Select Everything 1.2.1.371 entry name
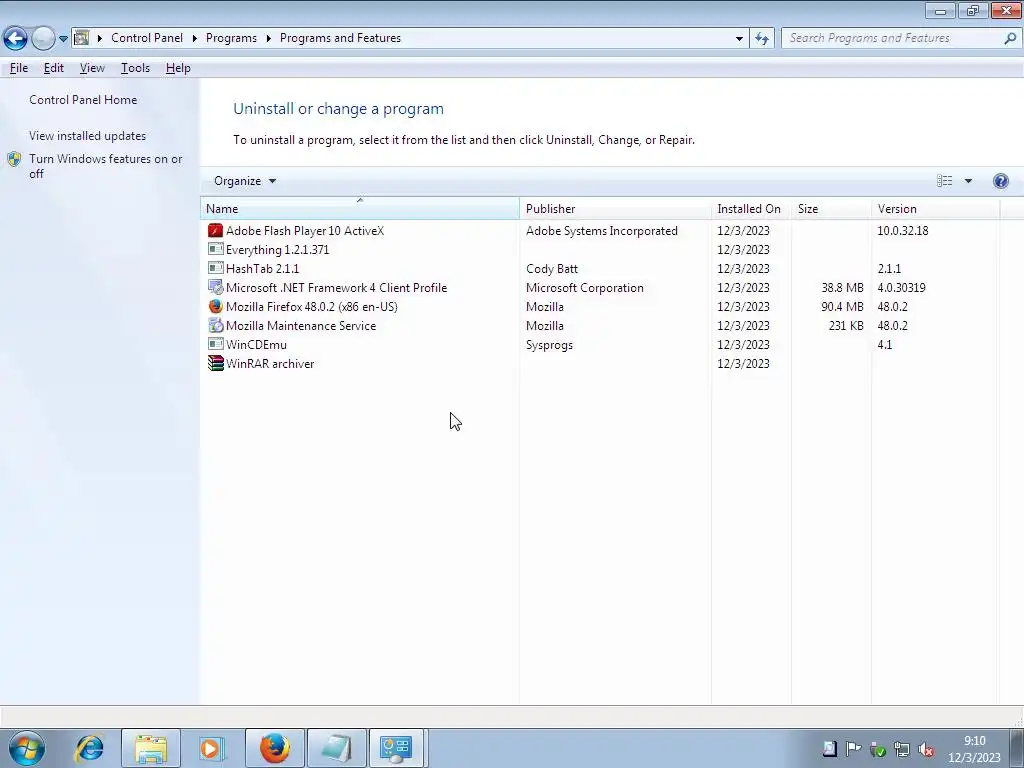 [278, 249]
